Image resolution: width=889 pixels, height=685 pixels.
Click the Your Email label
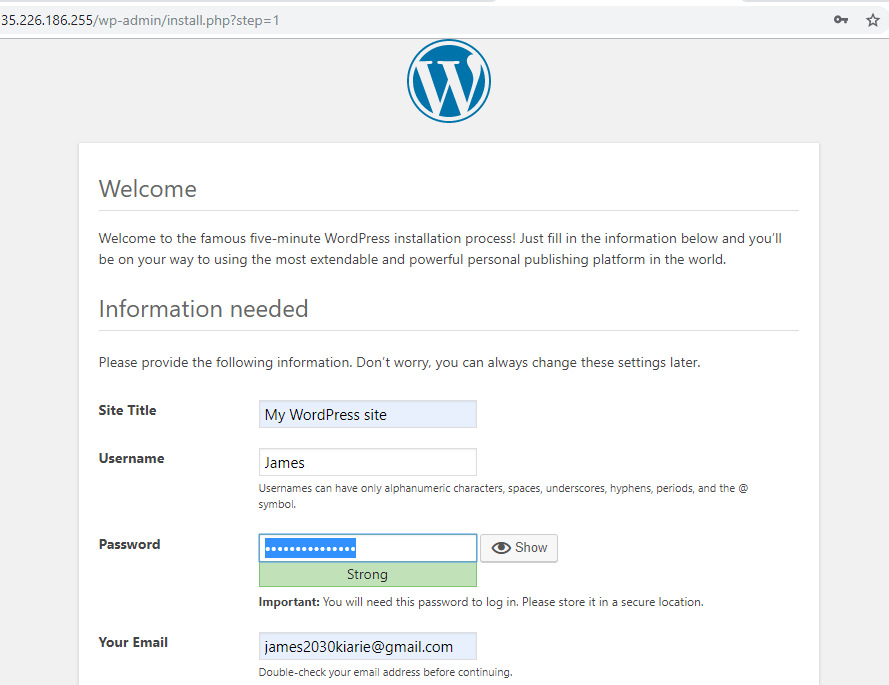[133, 643]
